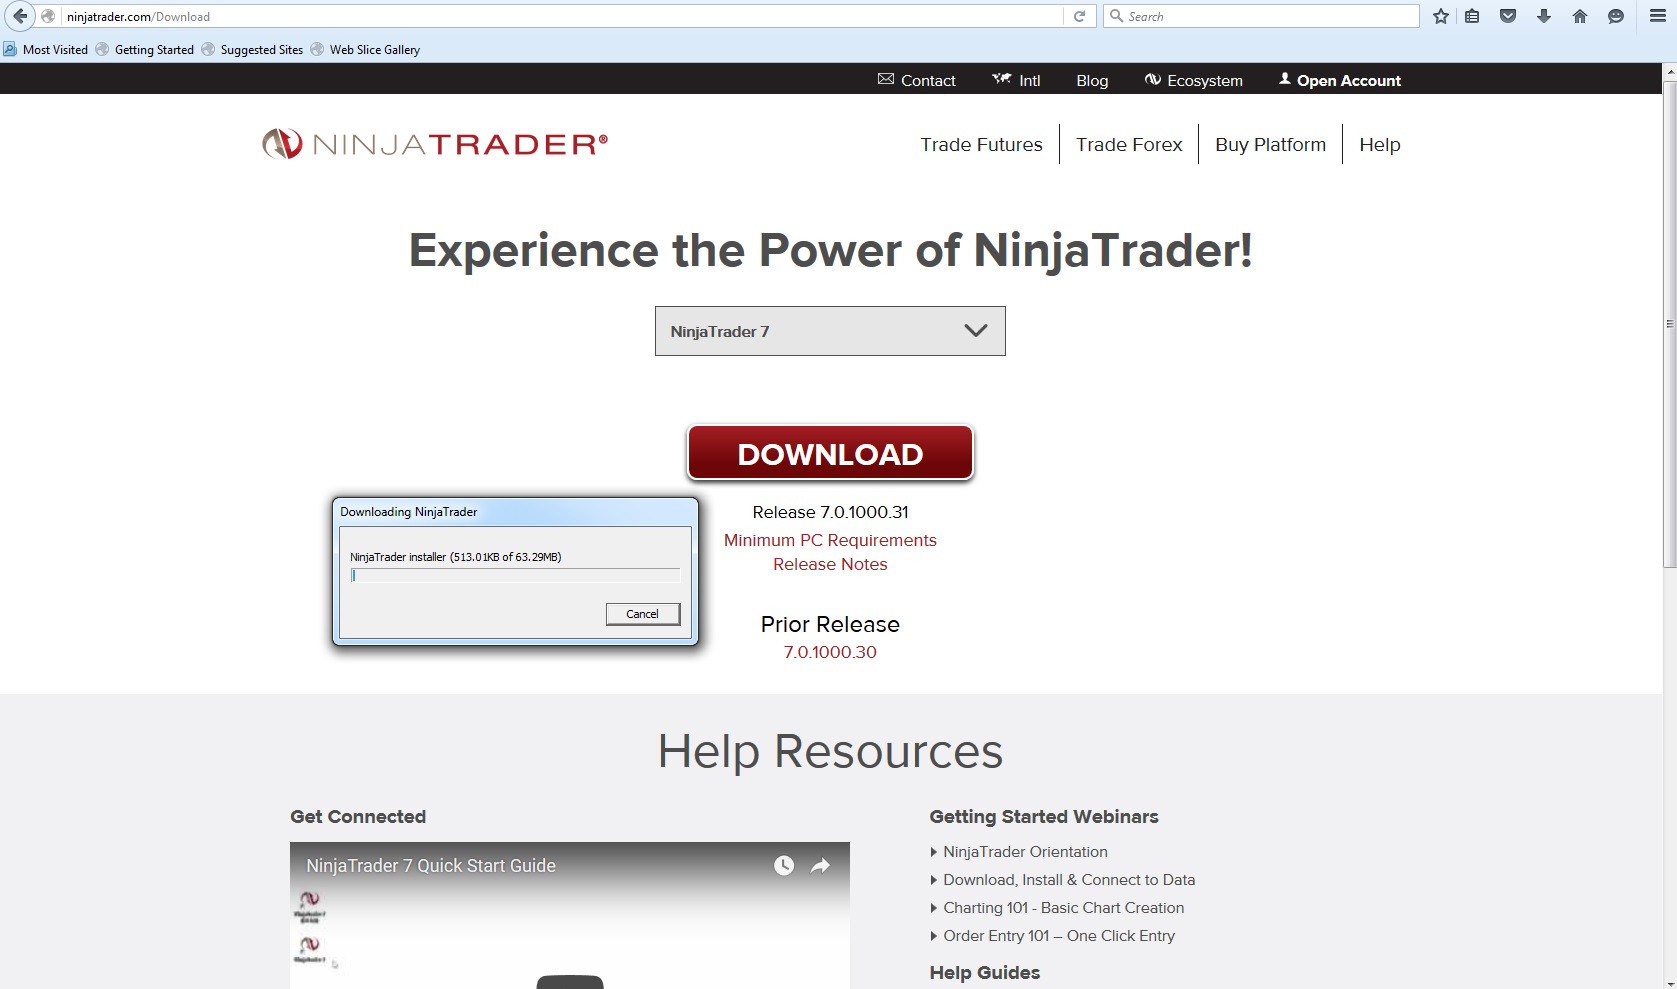The image size is (1677, 989).
Task: Open the Getting Started bookmark
Action: click(145, 49)
